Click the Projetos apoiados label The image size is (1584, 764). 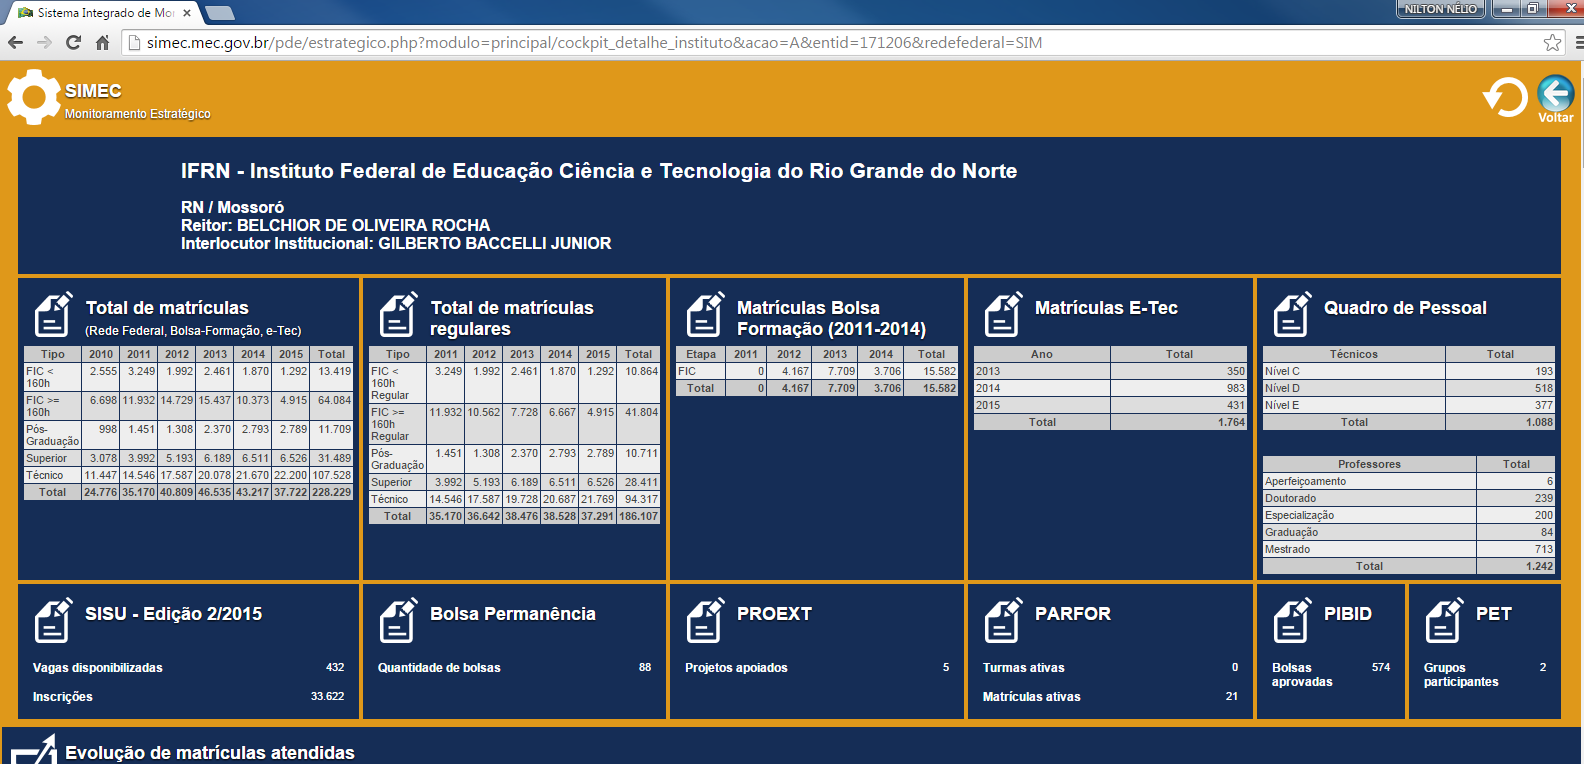pos(736,668)
